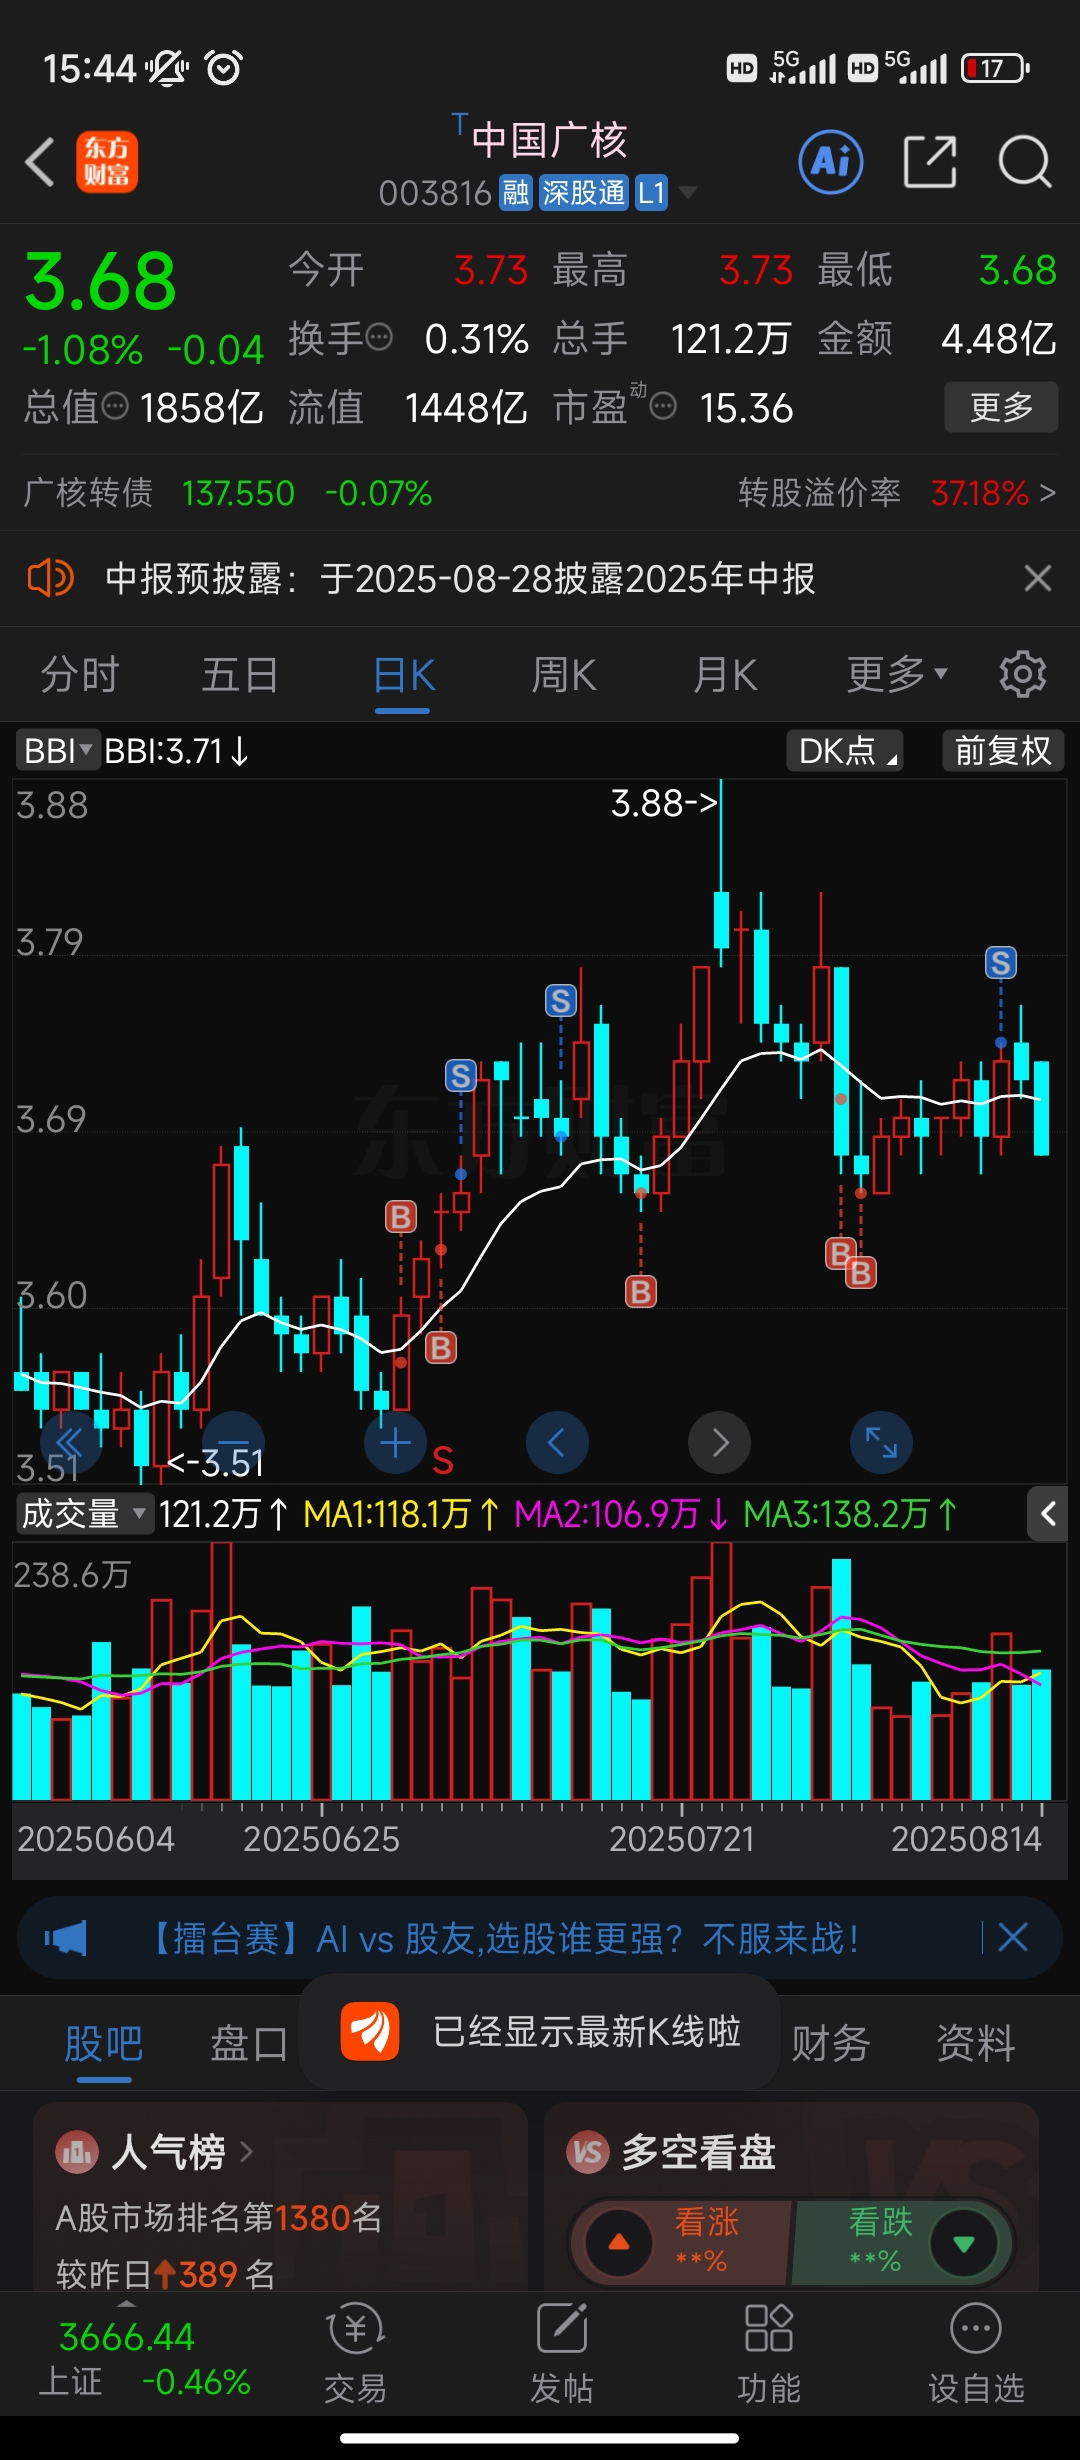
Task: Open 股吧 tab
Action: [104, 2042]
